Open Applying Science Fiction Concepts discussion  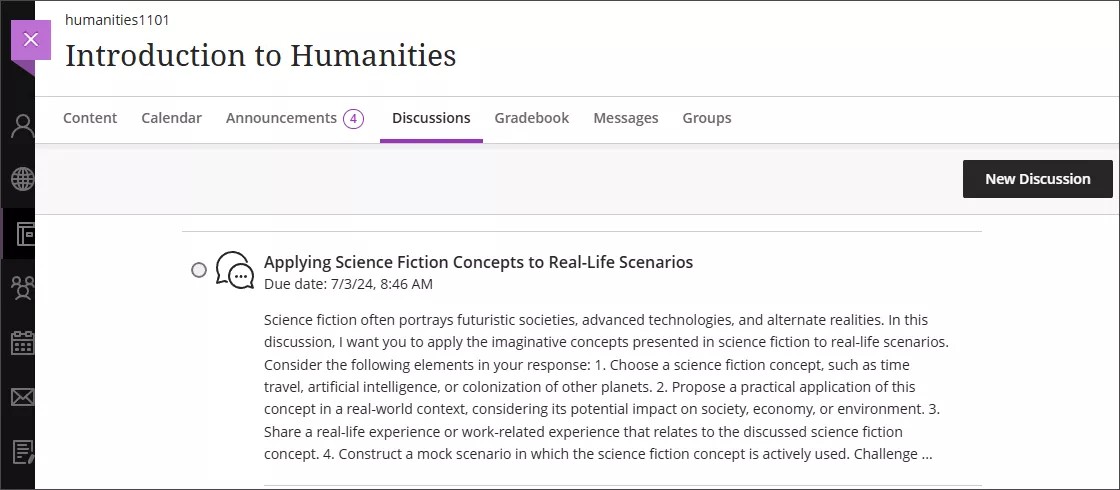478,262
